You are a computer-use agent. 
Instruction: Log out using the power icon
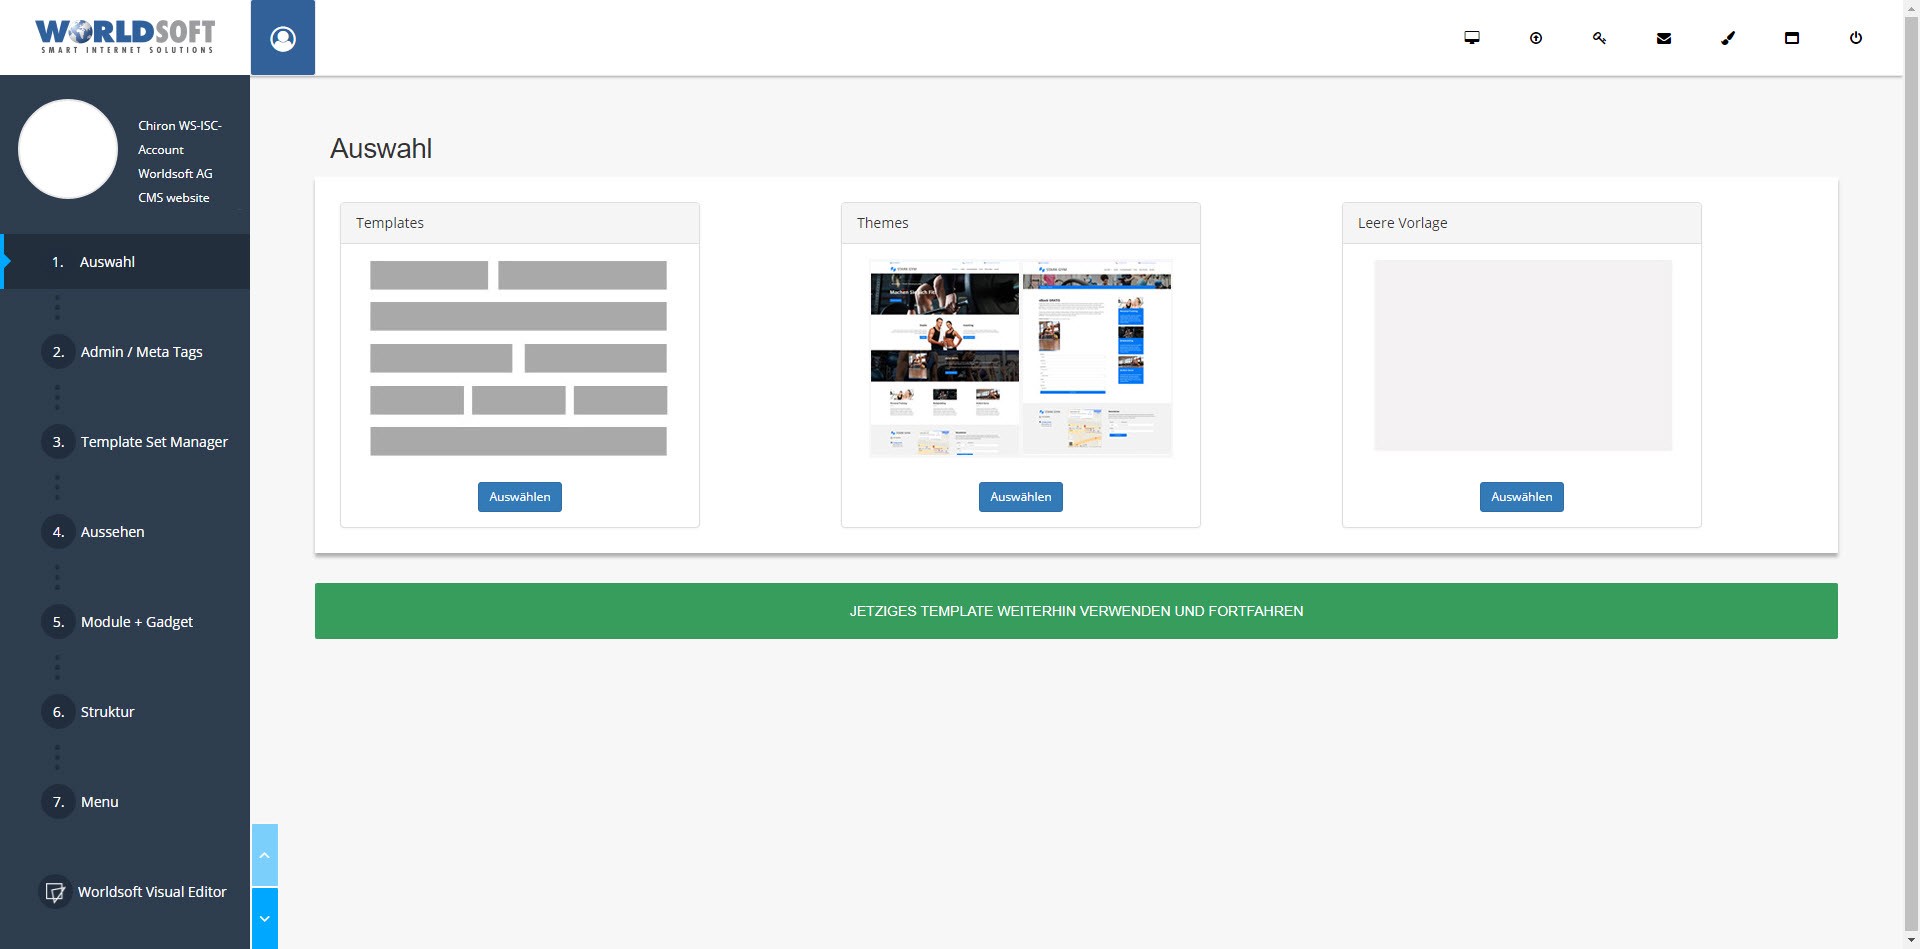pyautogui.click(x=1856, y=37)
